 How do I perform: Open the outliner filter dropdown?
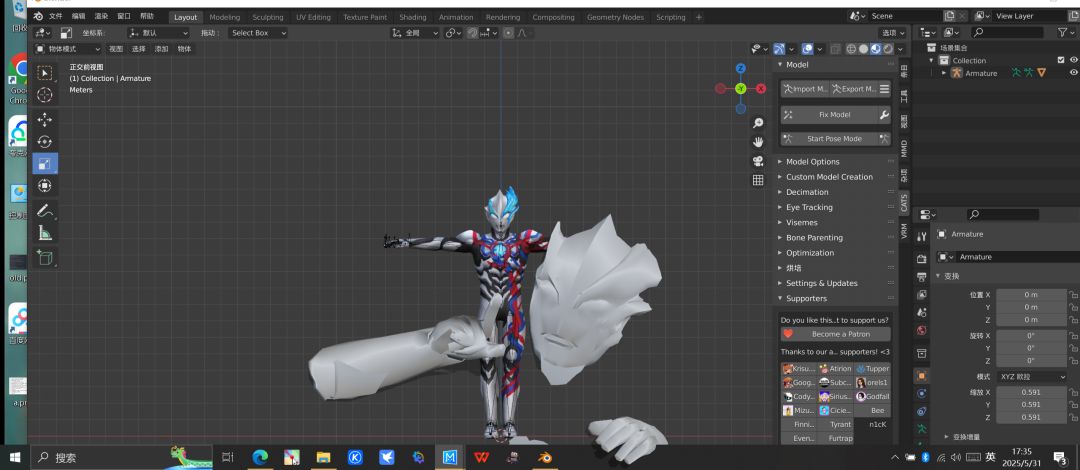1066,32
